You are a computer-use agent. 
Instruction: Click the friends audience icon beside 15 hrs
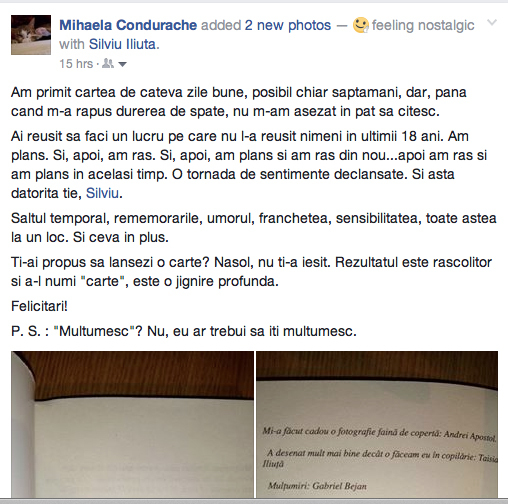108,63
